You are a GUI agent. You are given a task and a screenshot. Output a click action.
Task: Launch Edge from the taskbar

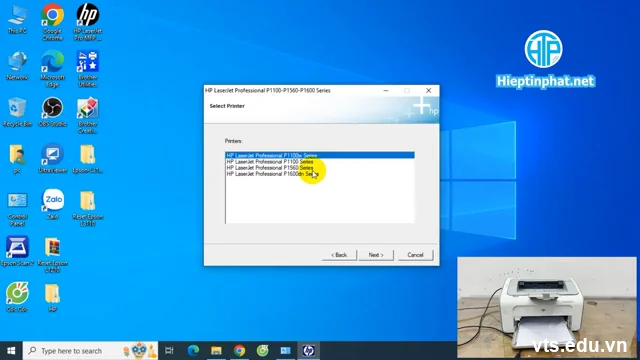pyautogui.click(x=193, y=351)
